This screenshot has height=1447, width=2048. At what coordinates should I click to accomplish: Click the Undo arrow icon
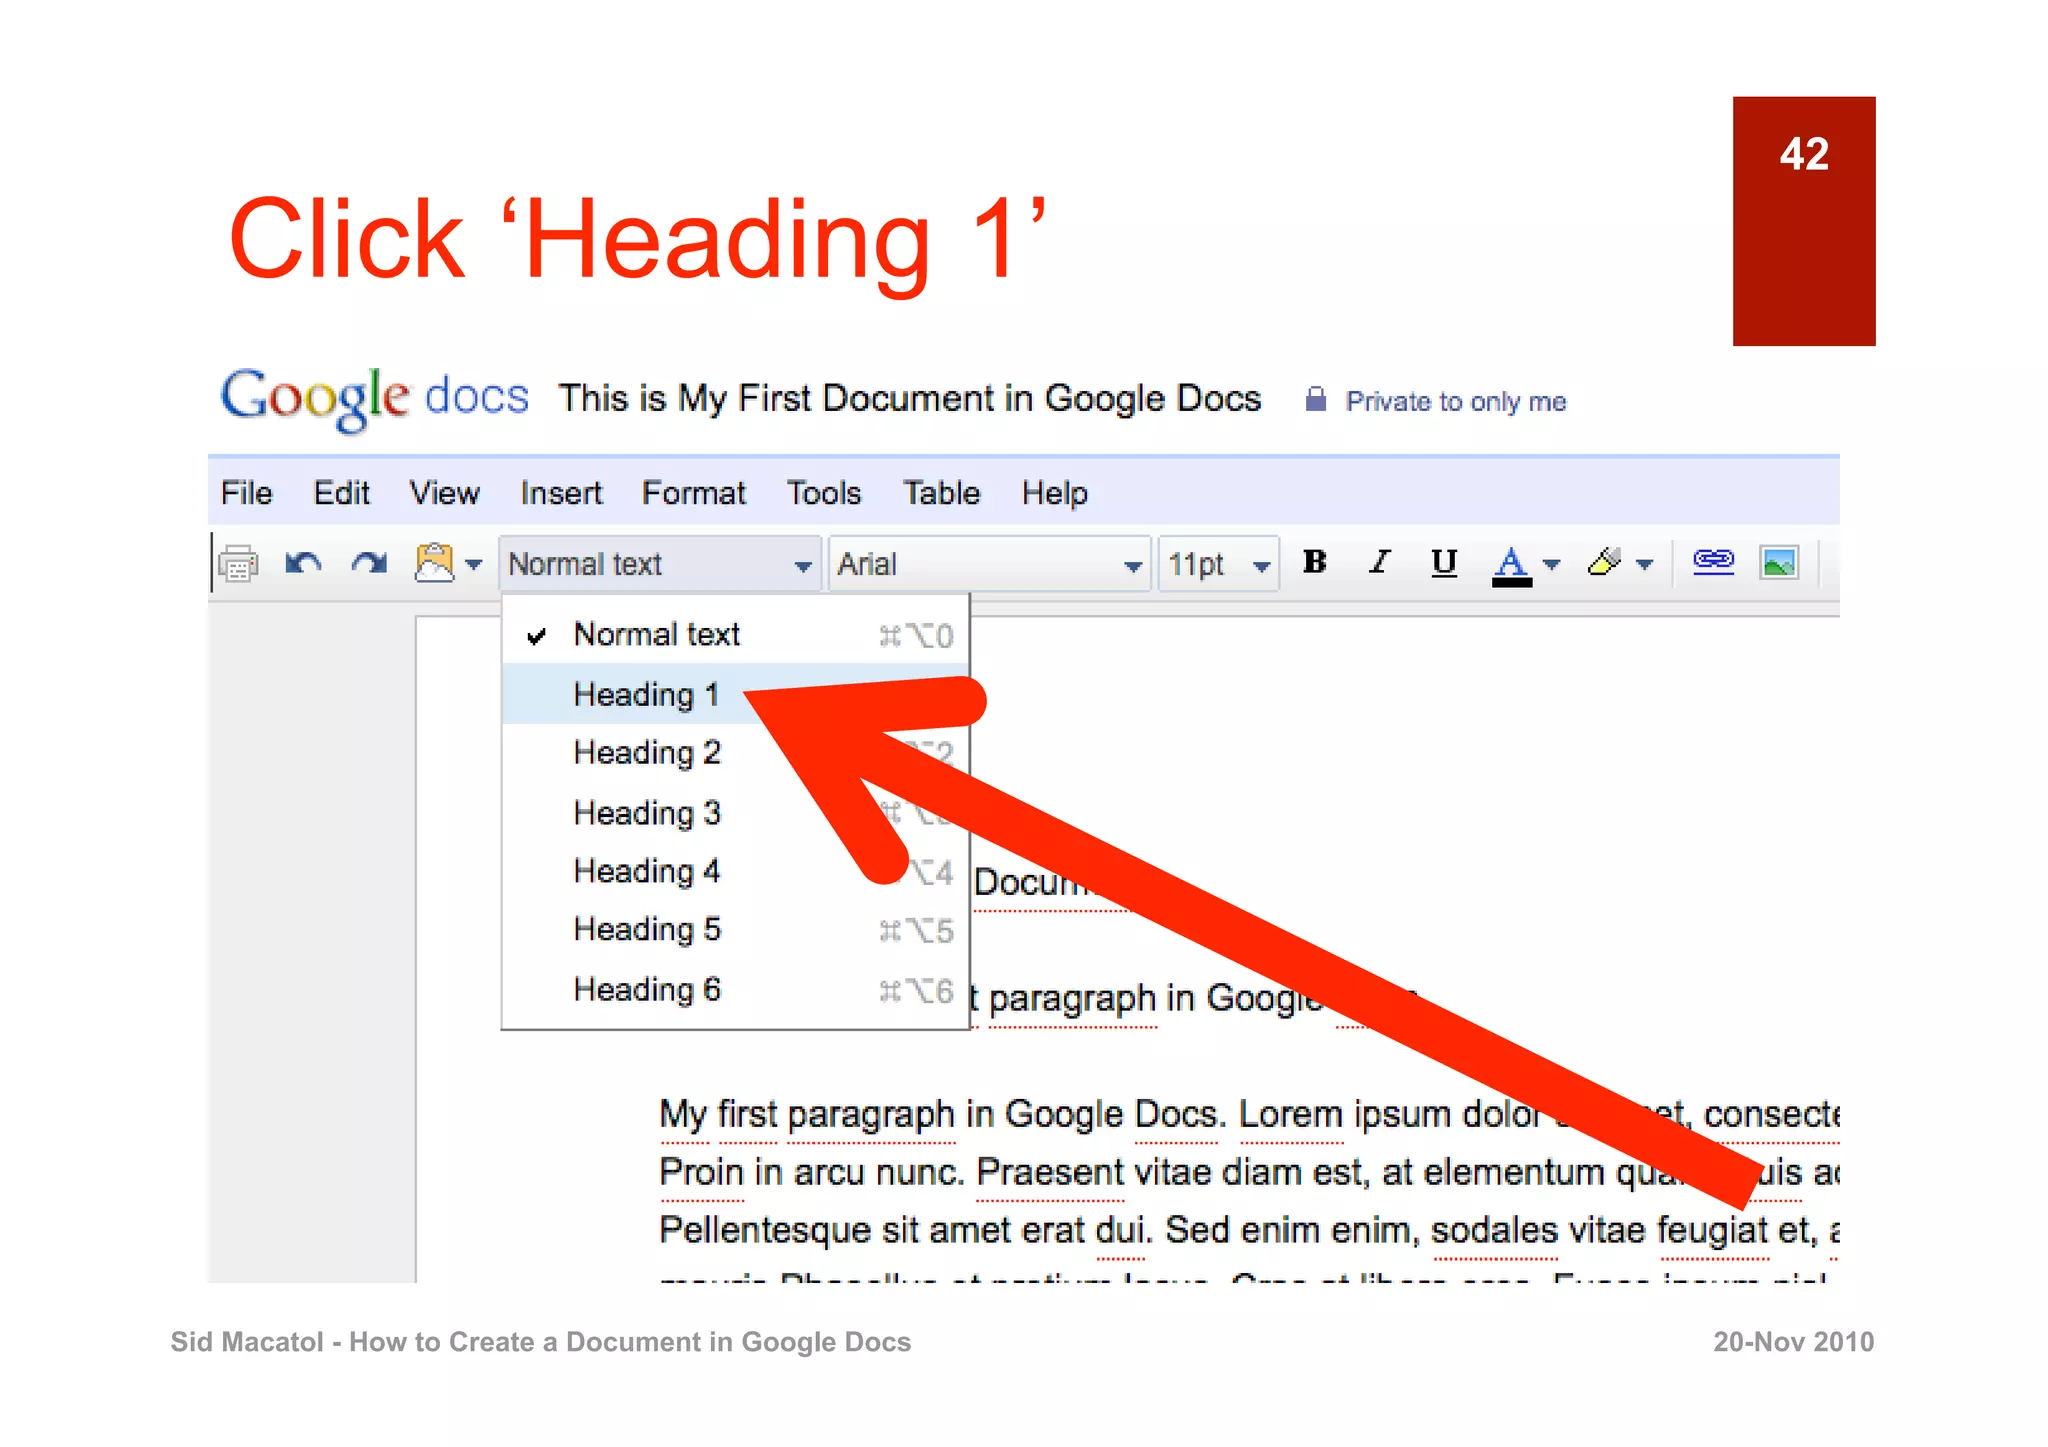303,564
